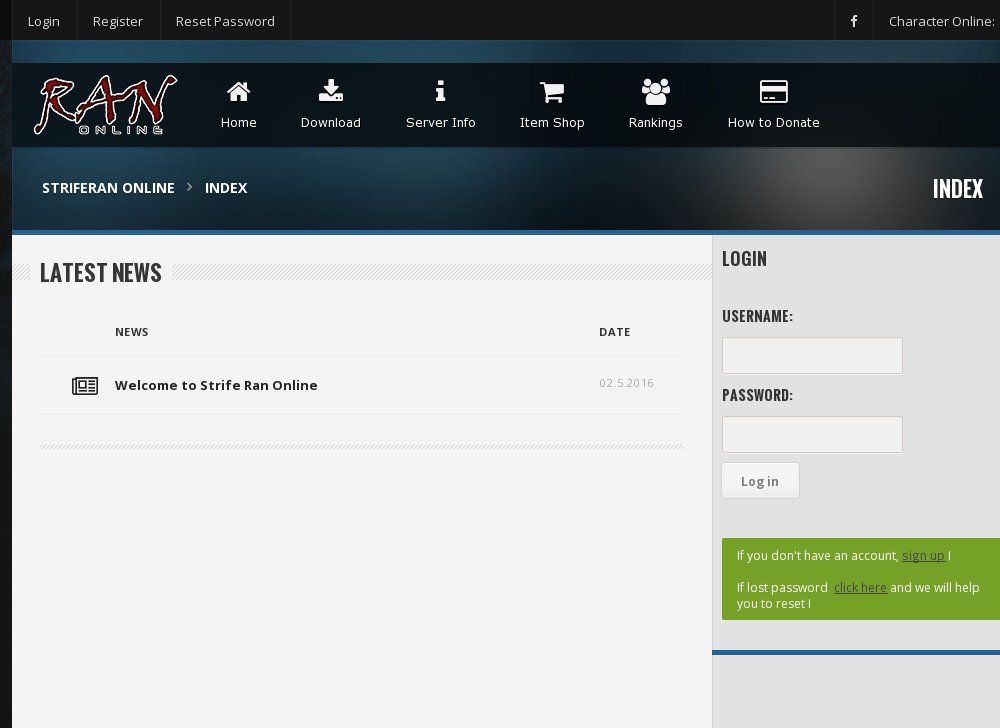Click the RAN Online logo

(x=105, y=104)
